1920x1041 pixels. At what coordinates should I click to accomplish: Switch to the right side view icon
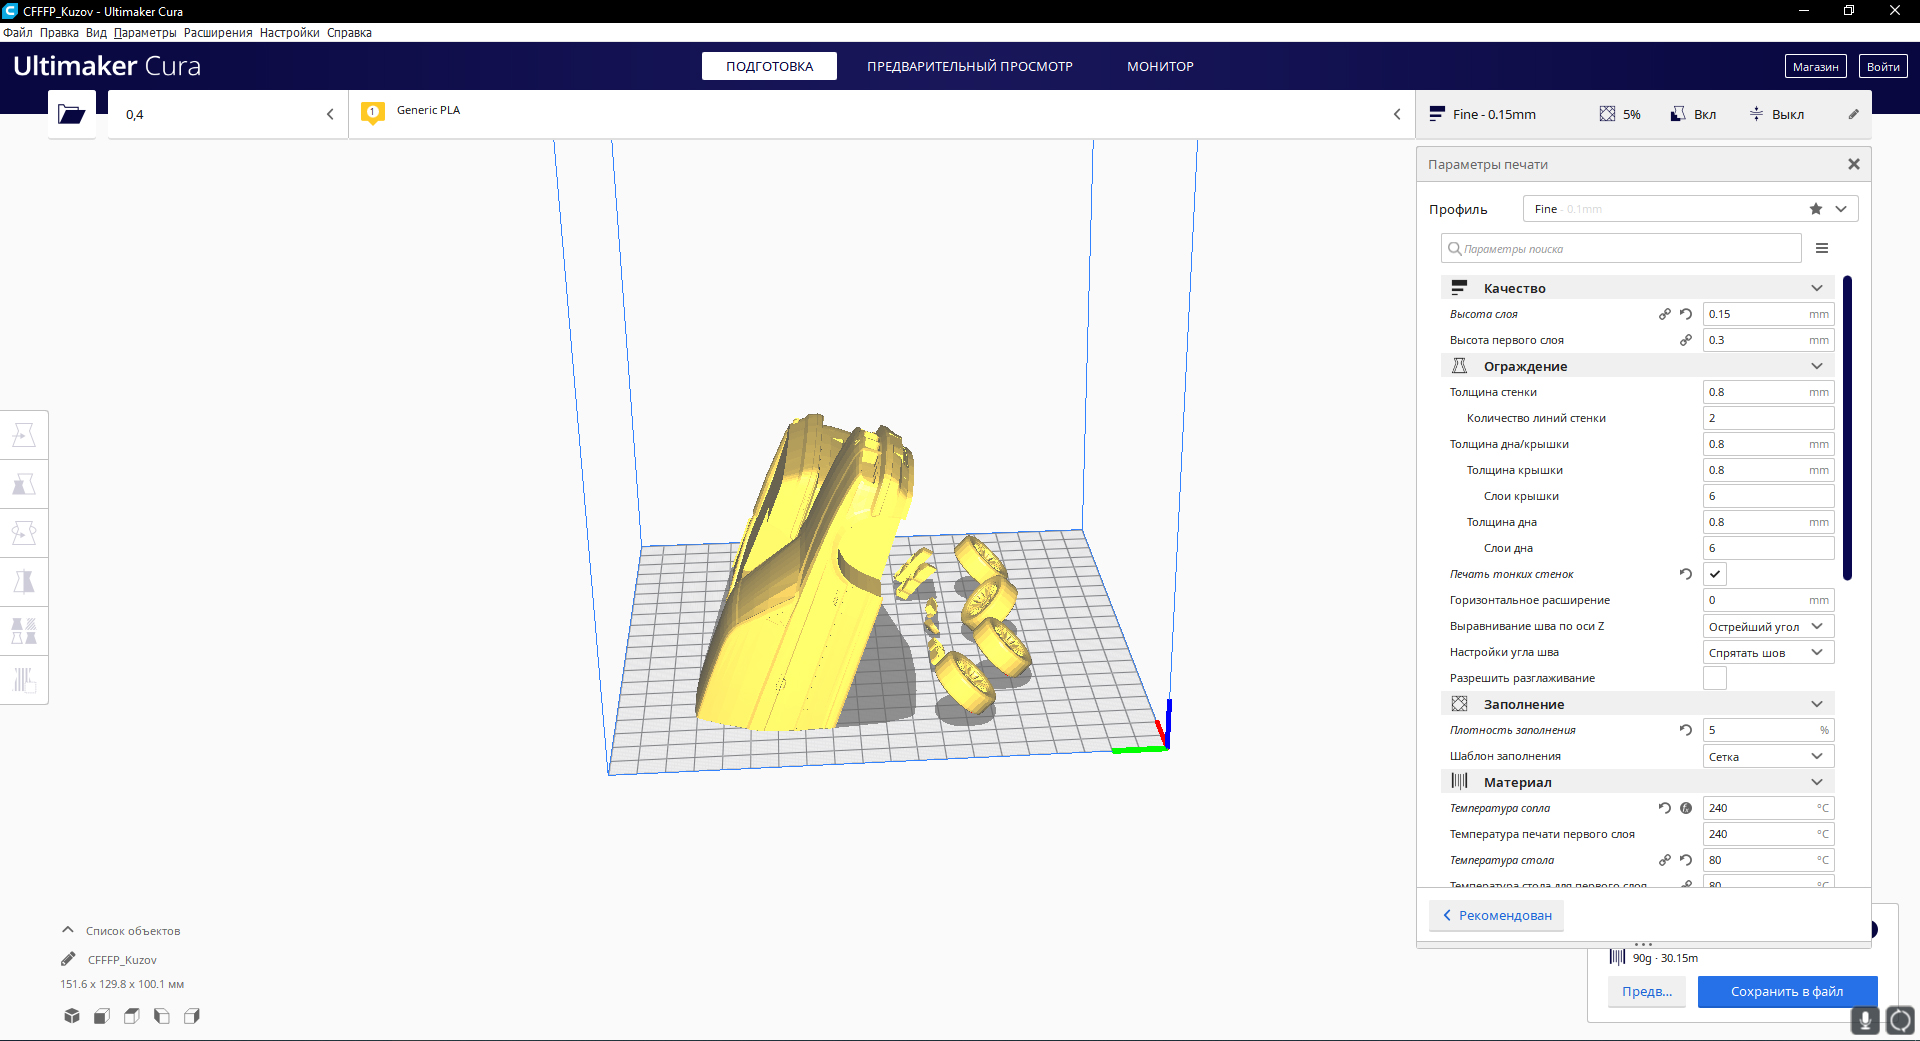tap(192, 1016)
